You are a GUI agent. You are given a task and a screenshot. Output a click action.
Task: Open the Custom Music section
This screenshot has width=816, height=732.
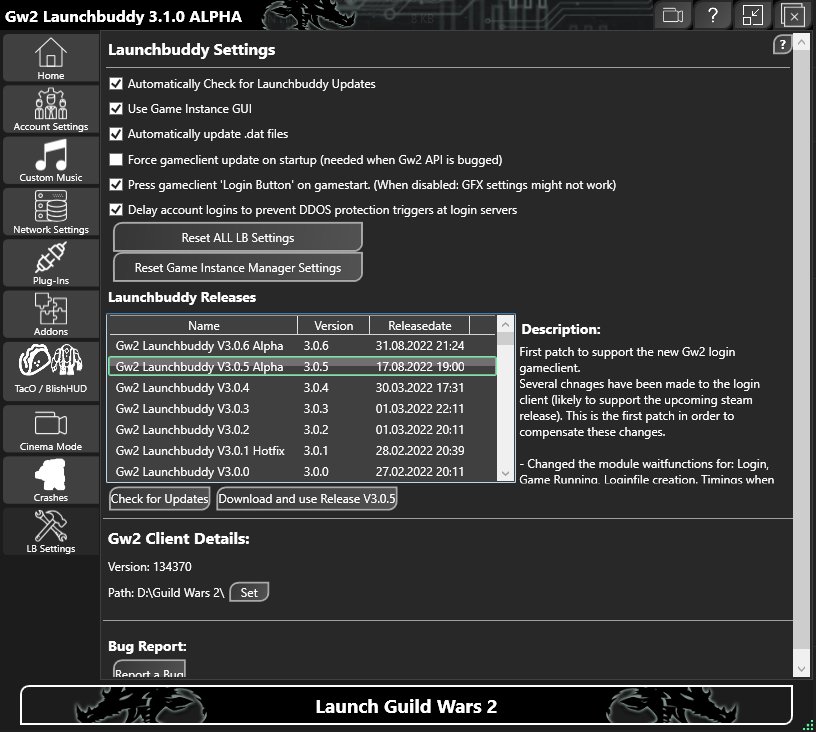click(x=51, y=160)
